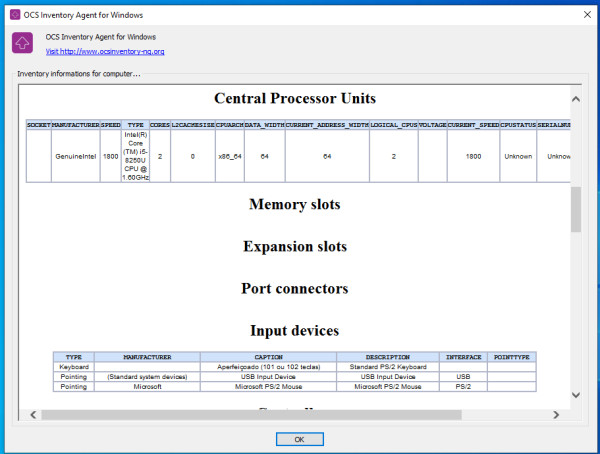Select the Central Processor Units heading
The image size is (600, 454).
(x=295, y=98)
